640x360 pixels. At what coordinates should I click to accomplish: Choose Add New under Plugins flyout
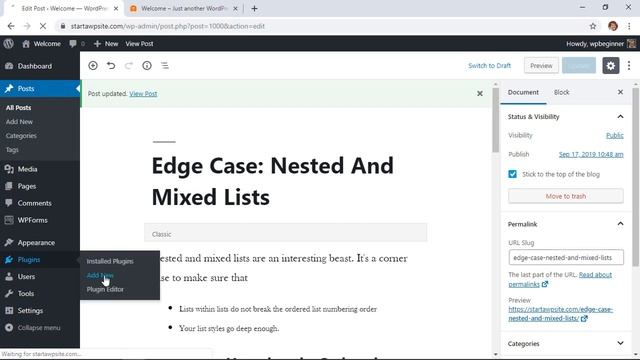coord(100,275)
